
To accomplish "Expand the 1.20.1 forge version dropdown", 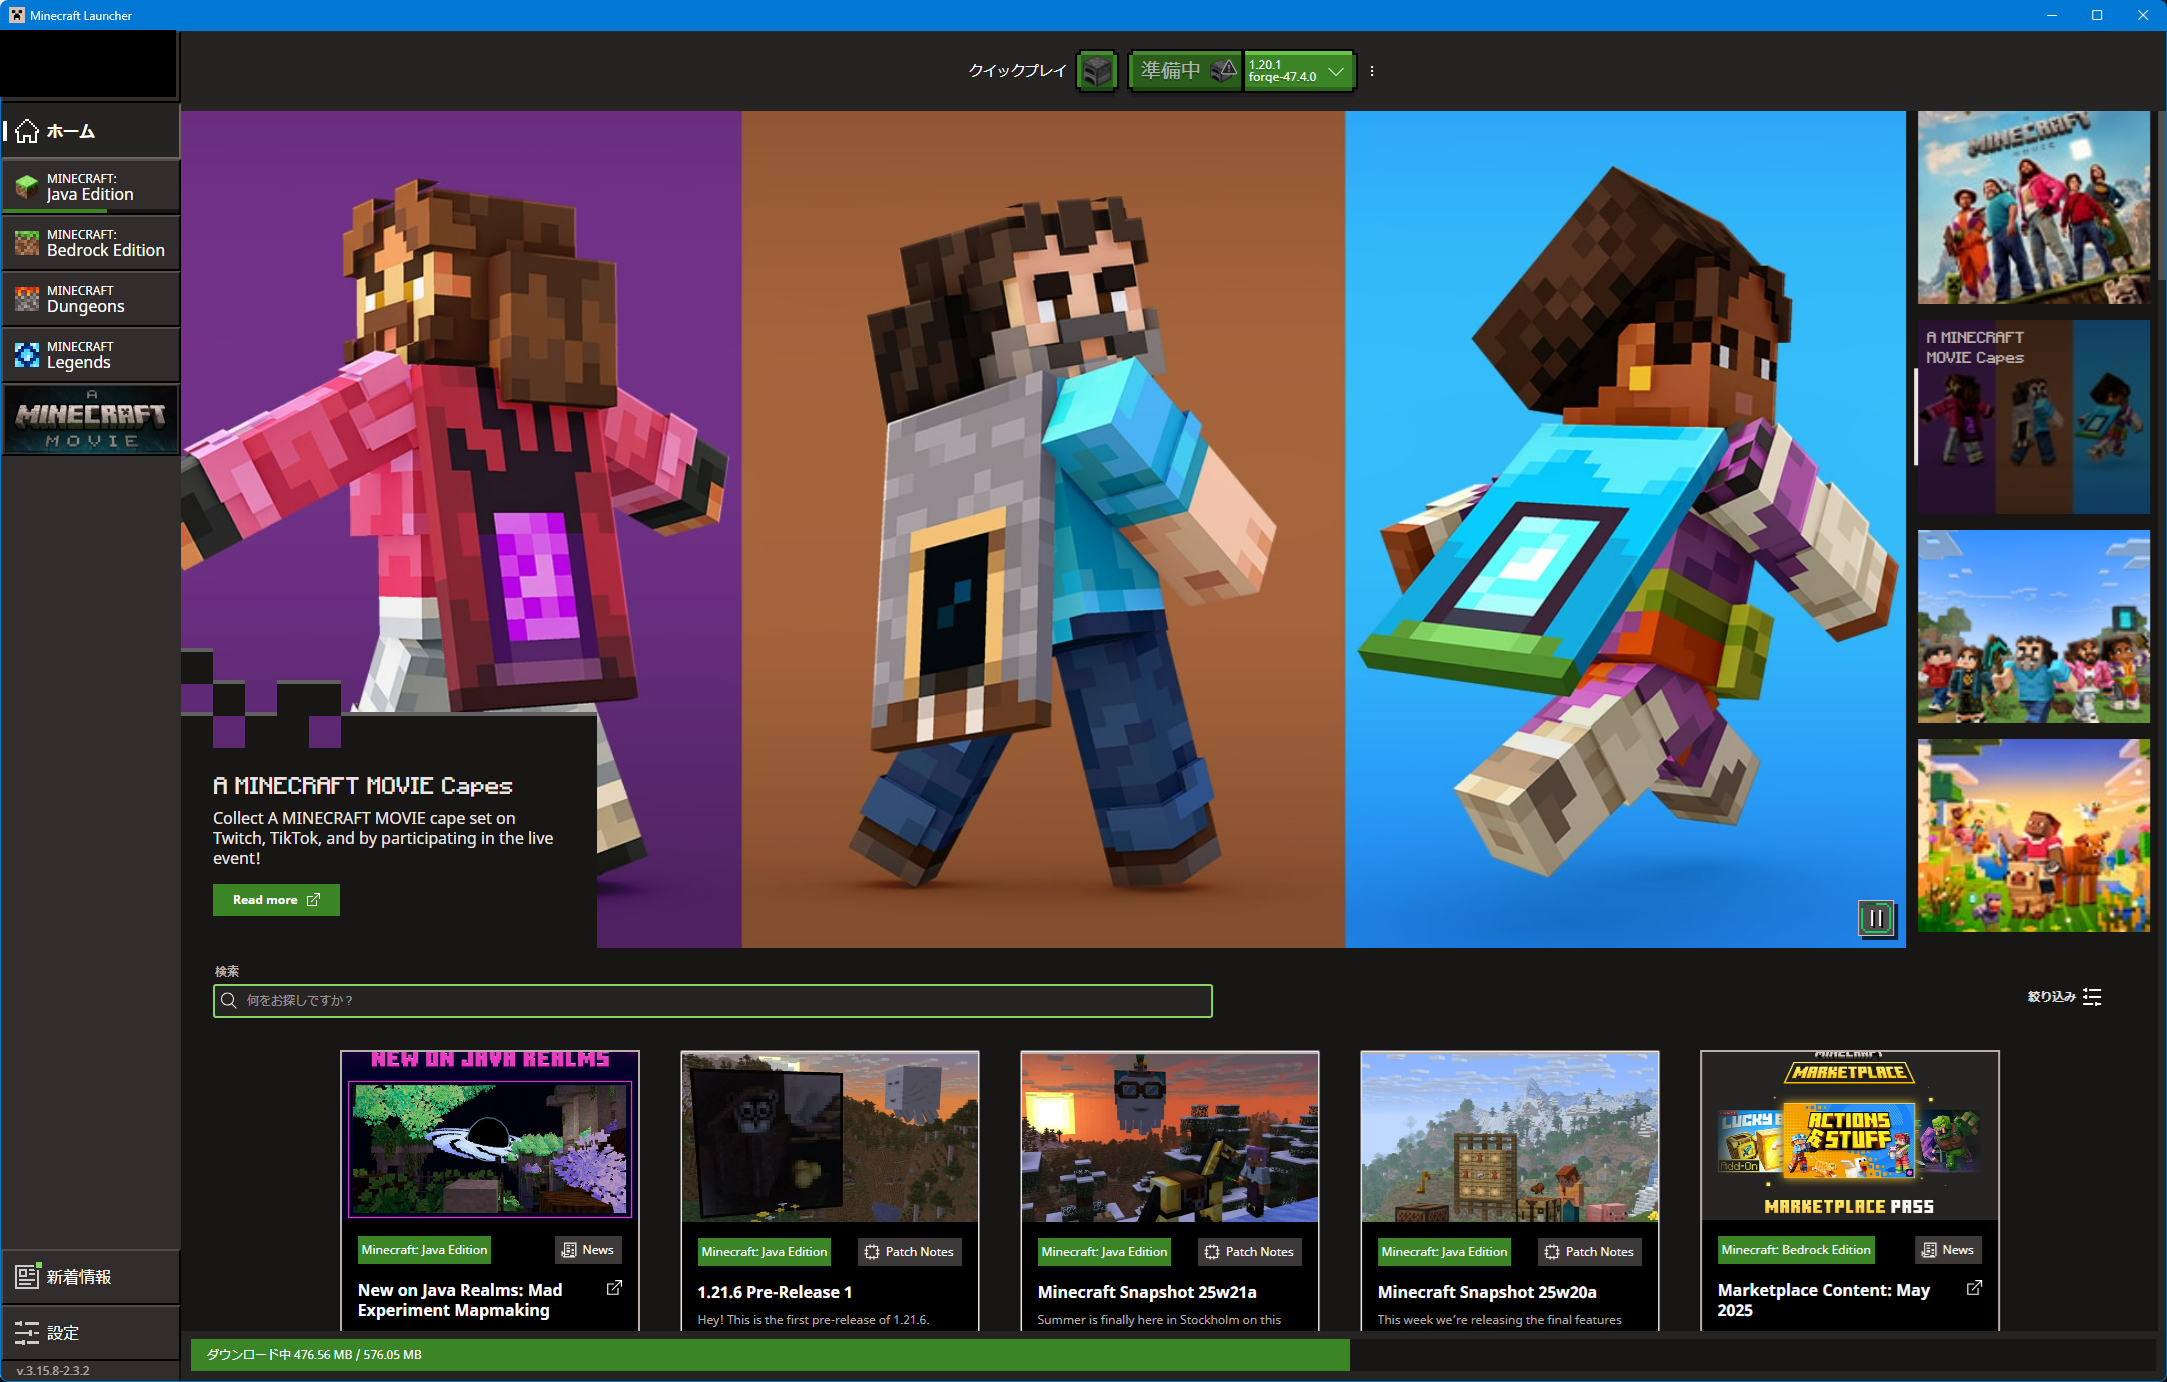I will pos(1299,71).
